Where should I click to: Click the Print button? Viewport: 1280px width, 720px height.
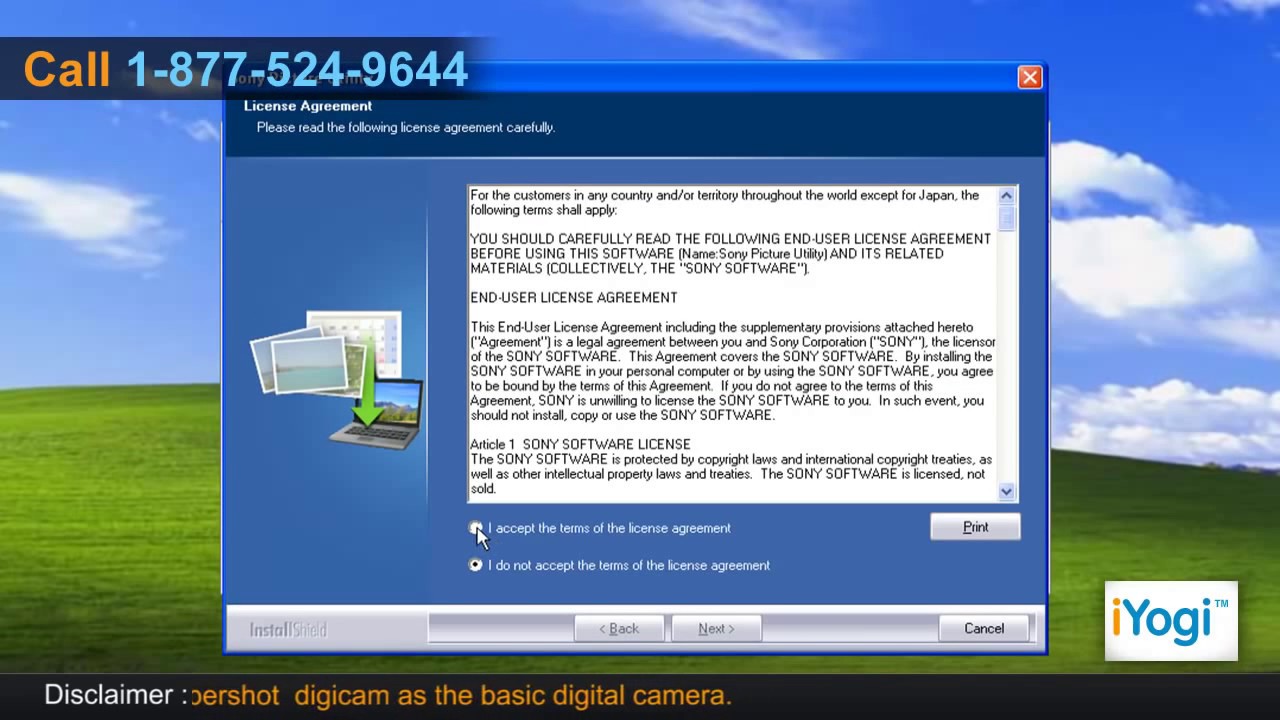[975, 527]
